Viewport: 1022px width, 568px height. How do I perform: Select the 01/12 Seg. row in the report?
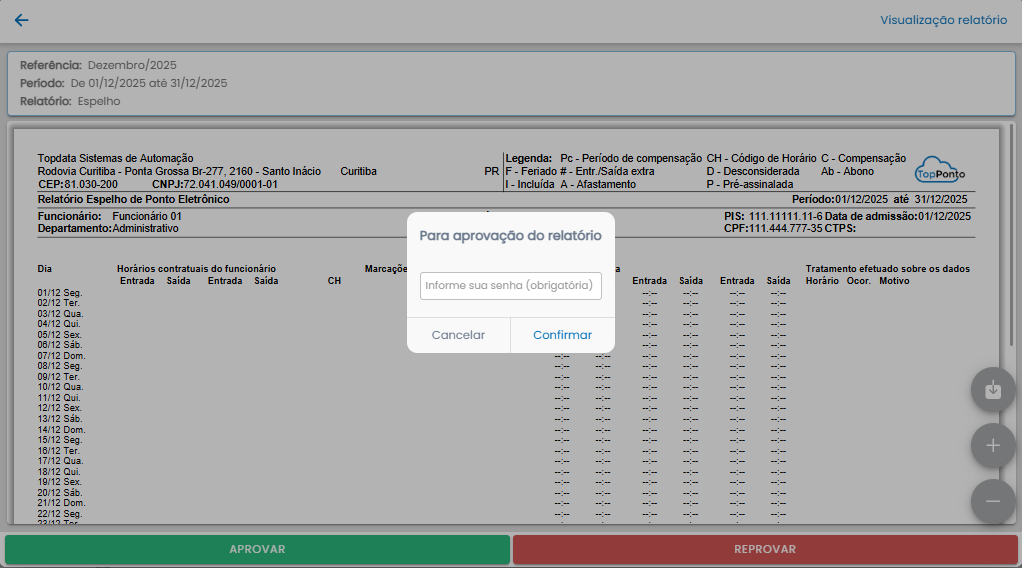60,292
